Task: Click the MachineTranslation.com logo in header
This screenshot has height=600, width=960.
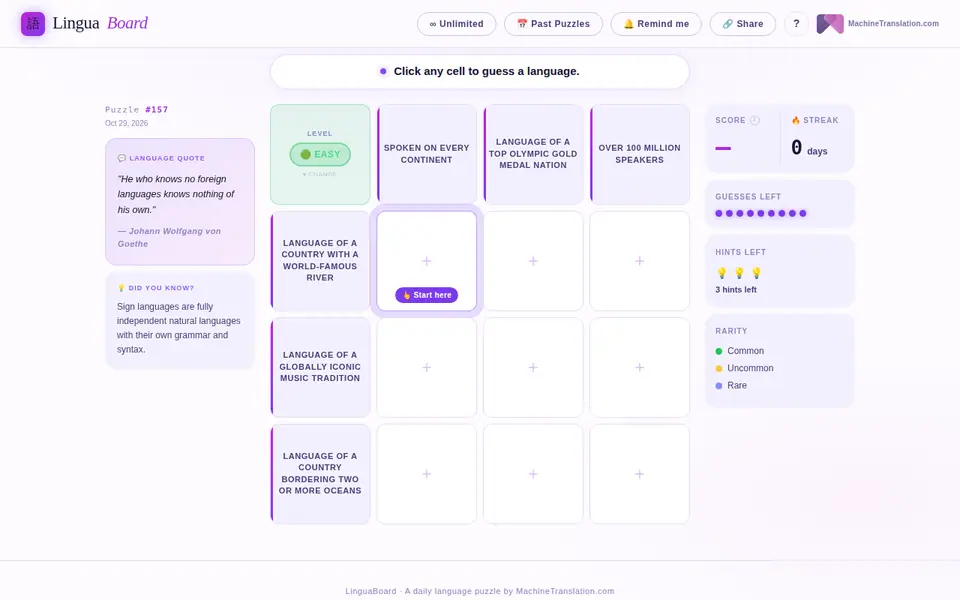Action: click(x=830, y=24)
